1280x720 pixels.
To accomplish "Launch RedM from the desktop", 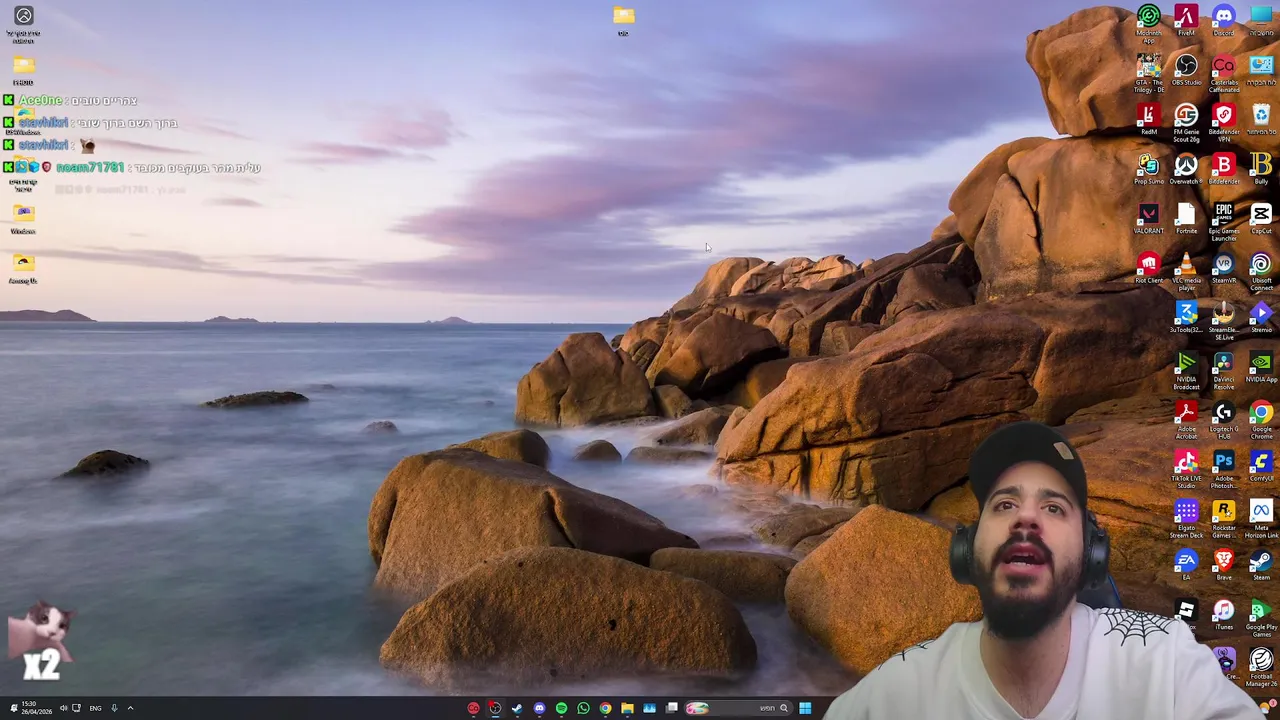I will pyautogui.click(x=1149, y=120).
